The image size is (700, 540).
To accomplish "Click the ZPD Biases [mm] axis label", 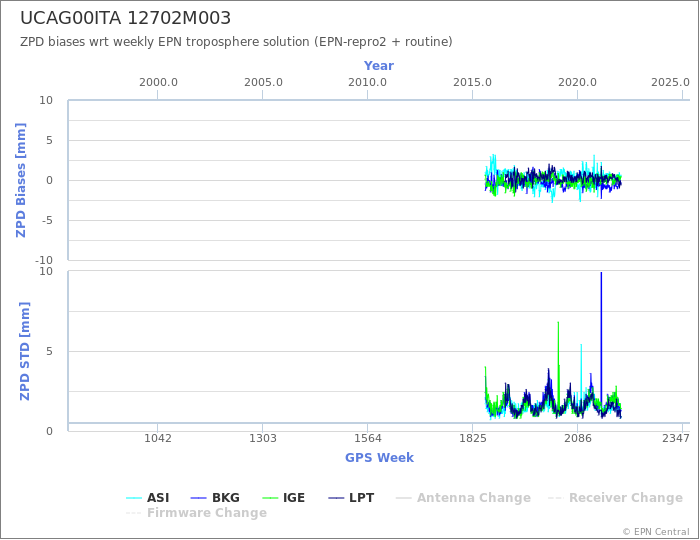I will (x=21, y=180).
